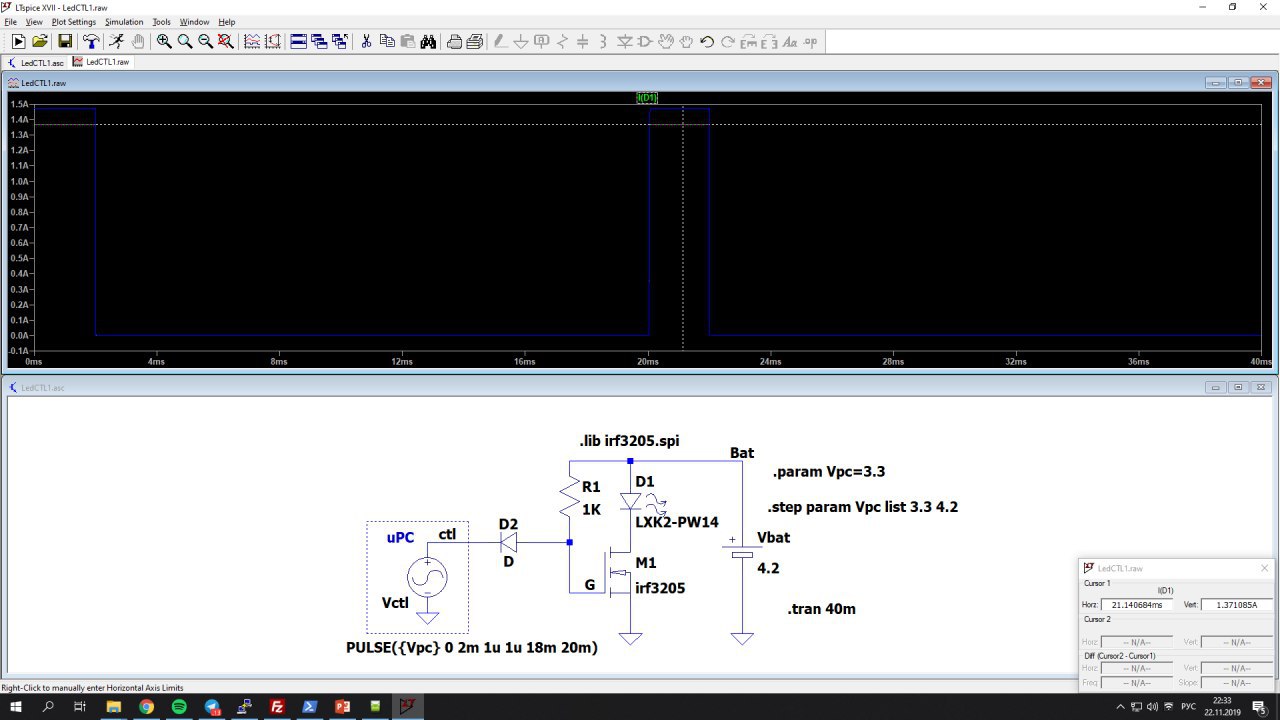Click the Undo arrow in the toolbar

click(x=707, y=41)
